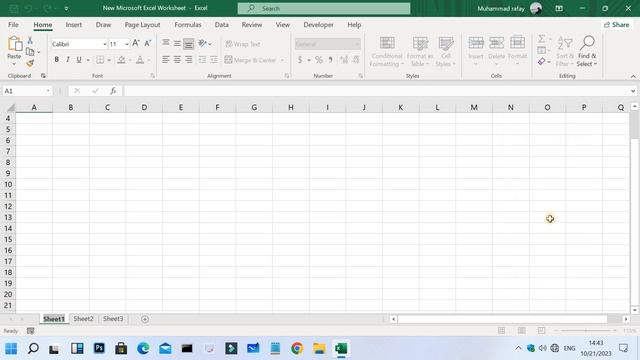Select column D header

[x=144, y=107]
